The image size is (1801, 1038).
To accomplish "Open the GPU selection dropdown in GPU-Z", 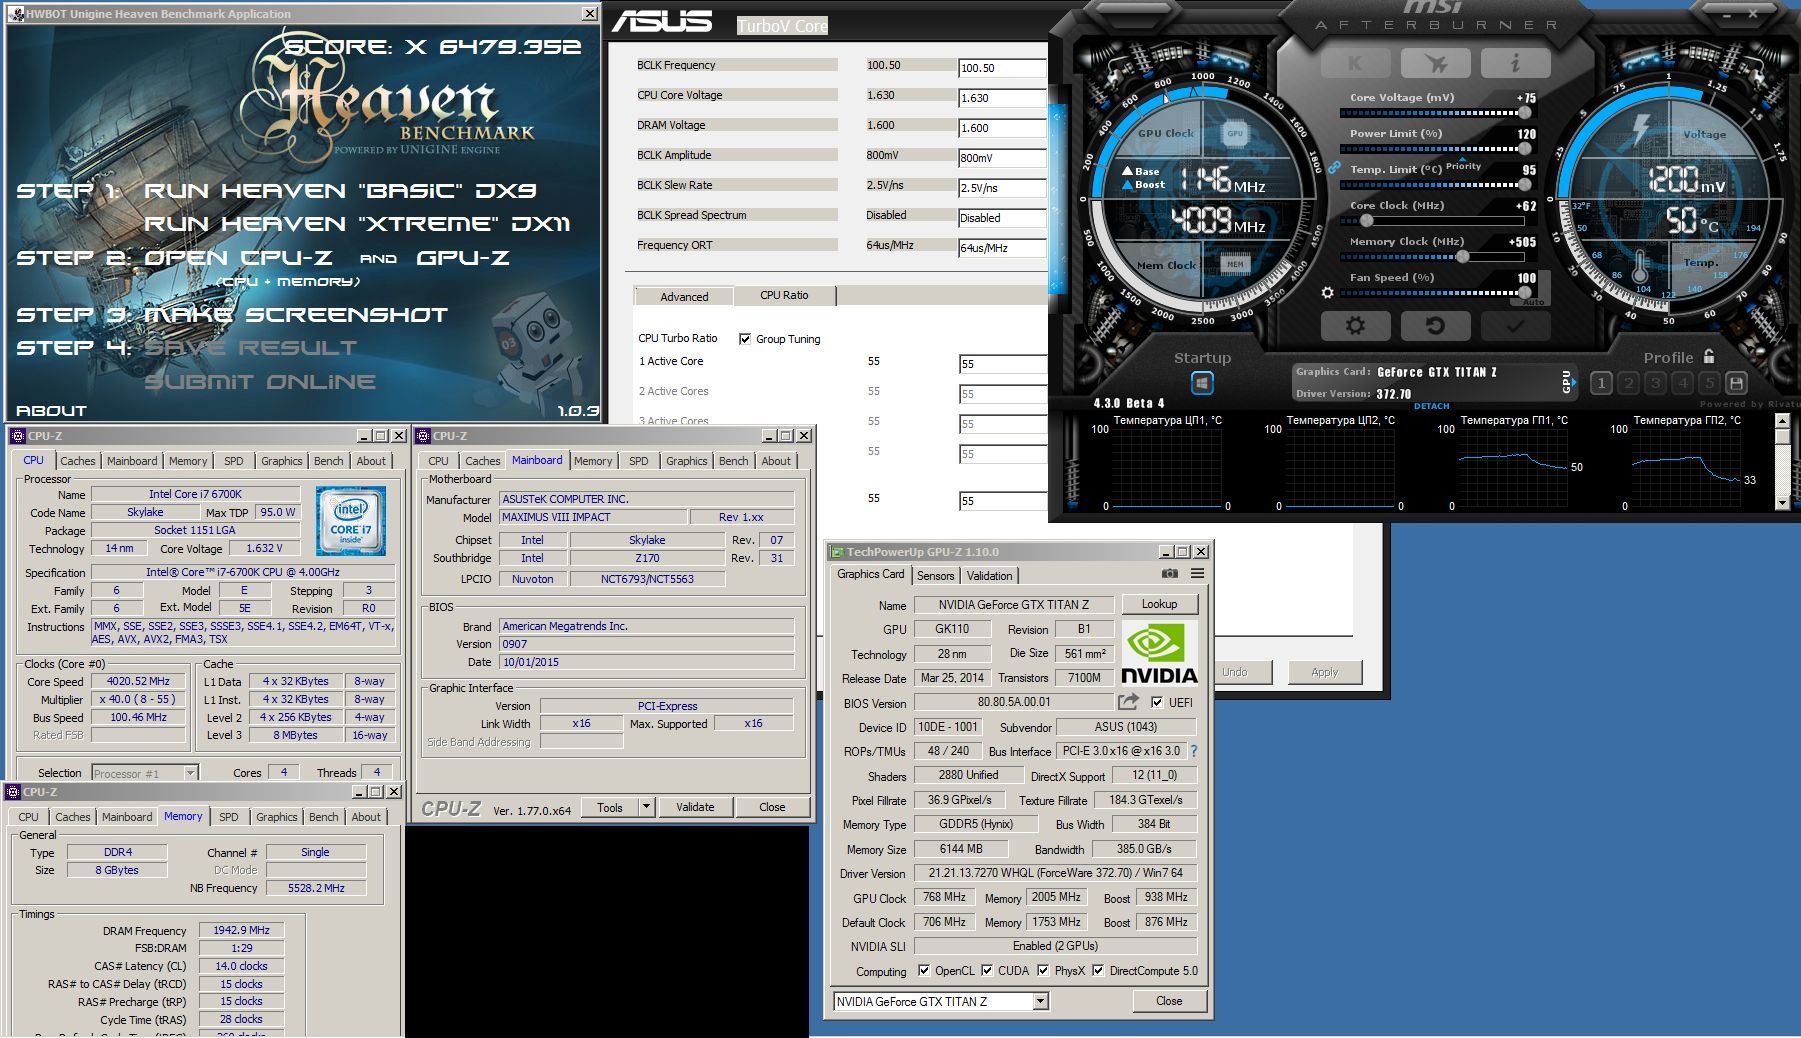I will 1040,1001.
